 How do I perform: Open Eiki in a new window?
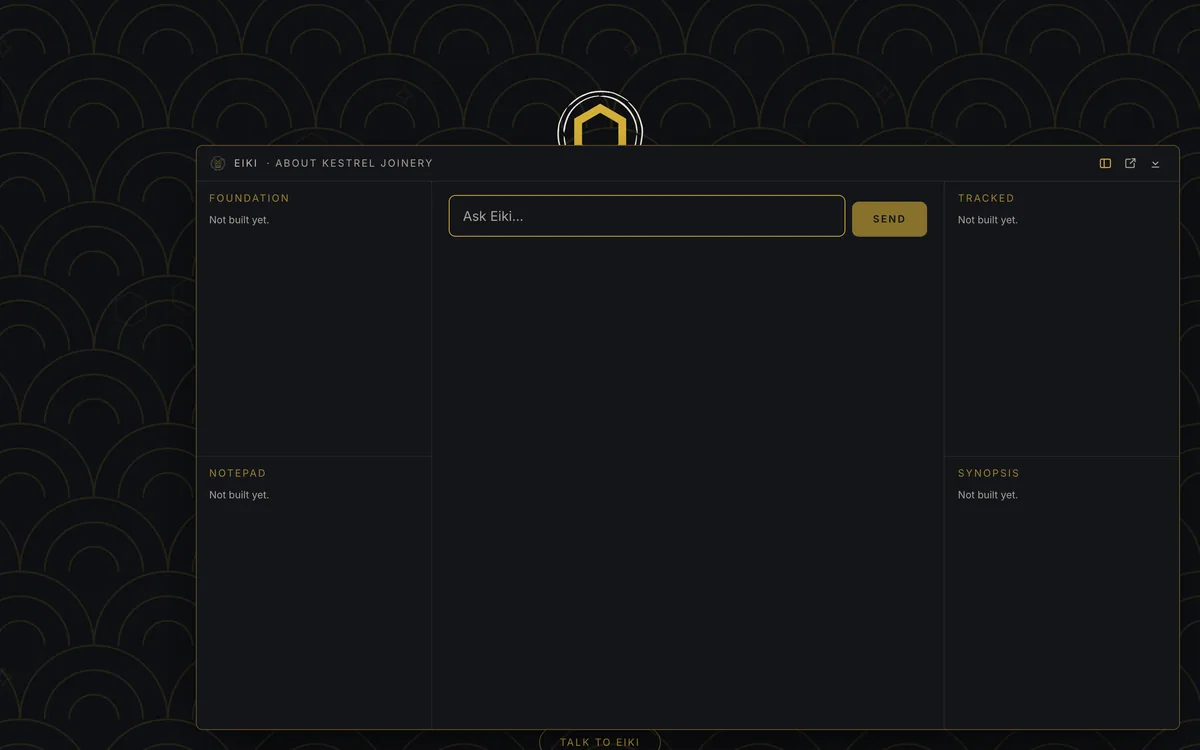(x=1130, y=163)
